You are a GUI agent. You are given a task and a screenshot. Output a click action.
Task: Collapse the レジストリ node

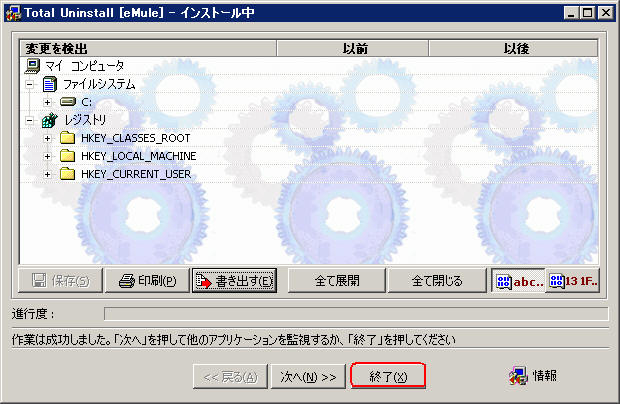coord(30,120)
